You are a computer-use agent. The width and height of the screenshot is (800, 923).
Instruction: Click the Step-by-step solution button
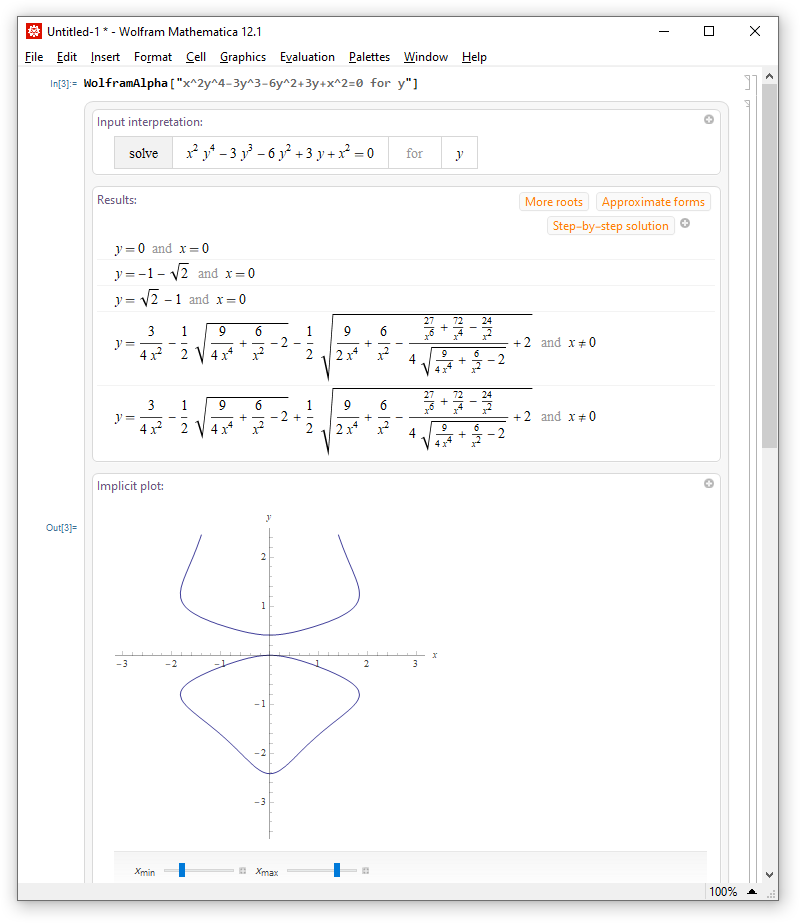click(610, 226)
